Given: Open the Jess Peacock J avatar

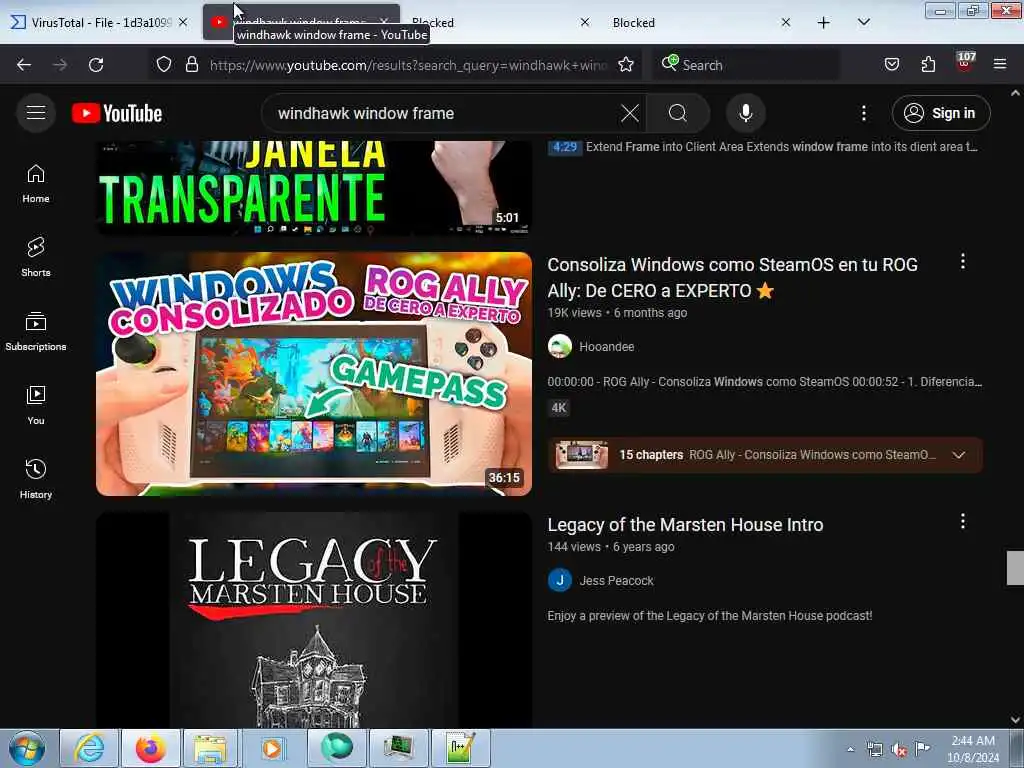Looking at the screenshot, I should [x=560, y=581].
